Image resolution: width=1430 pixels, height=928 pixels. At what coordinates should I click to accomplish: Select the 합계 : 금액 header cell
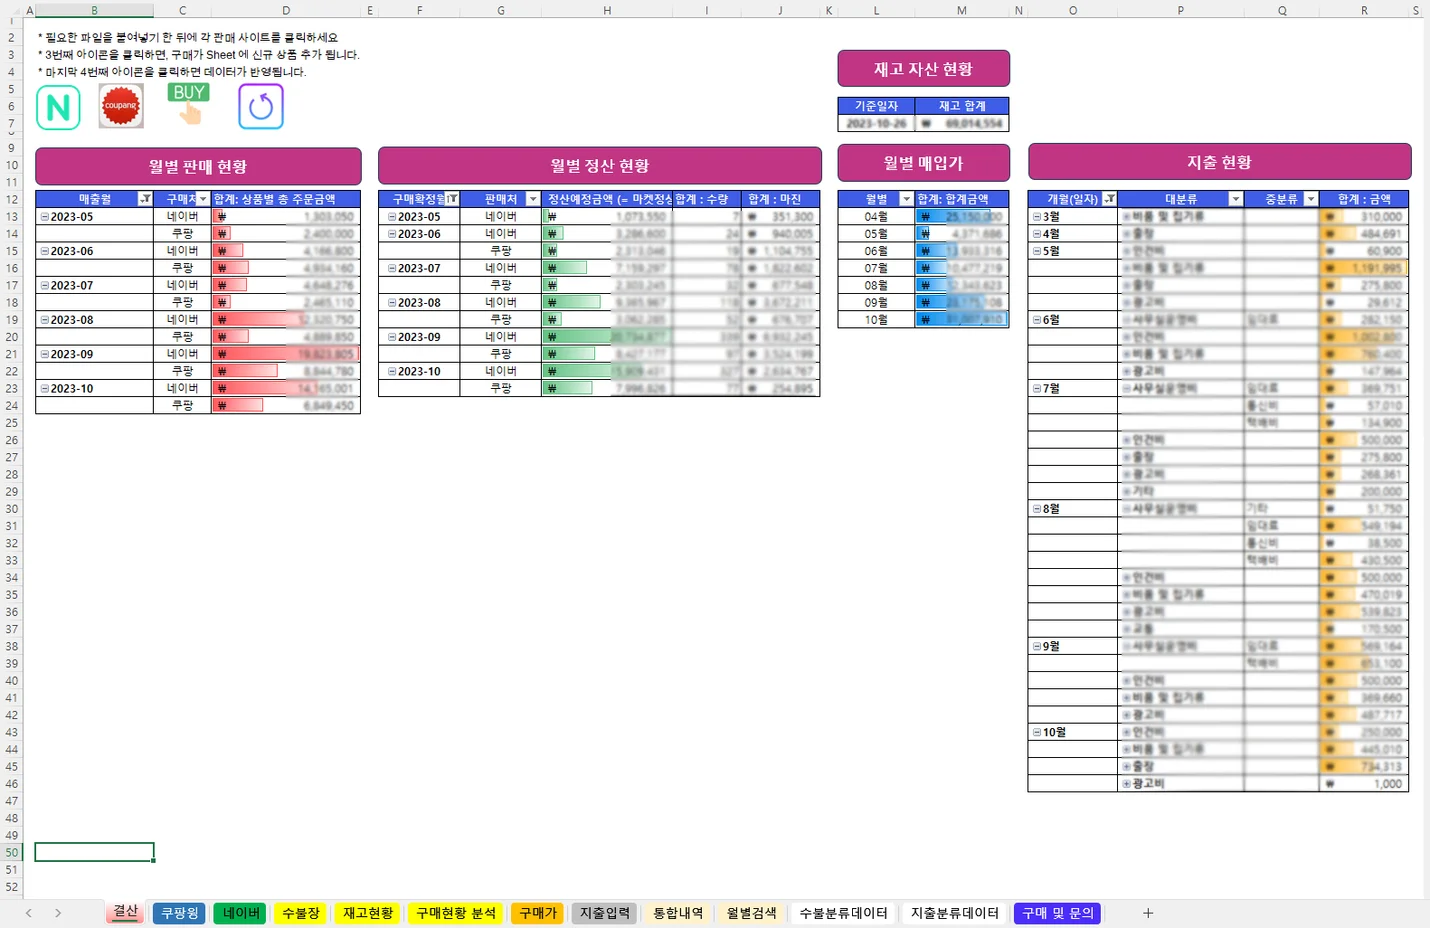tap(1364, 199)
